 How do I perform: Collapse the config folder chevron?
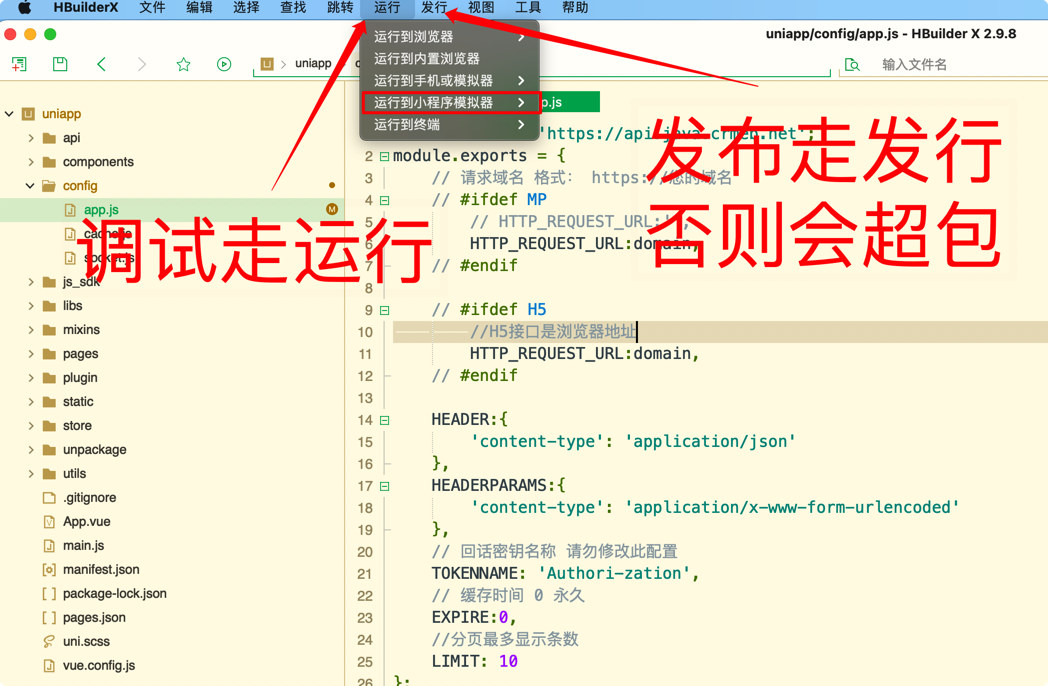pos(30,186)
